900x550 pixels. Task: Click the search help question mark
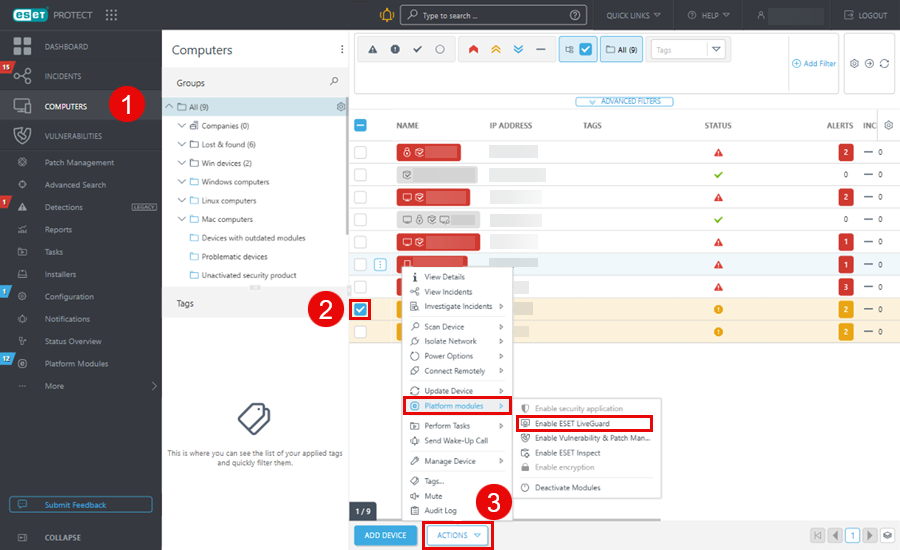(575, 16)
